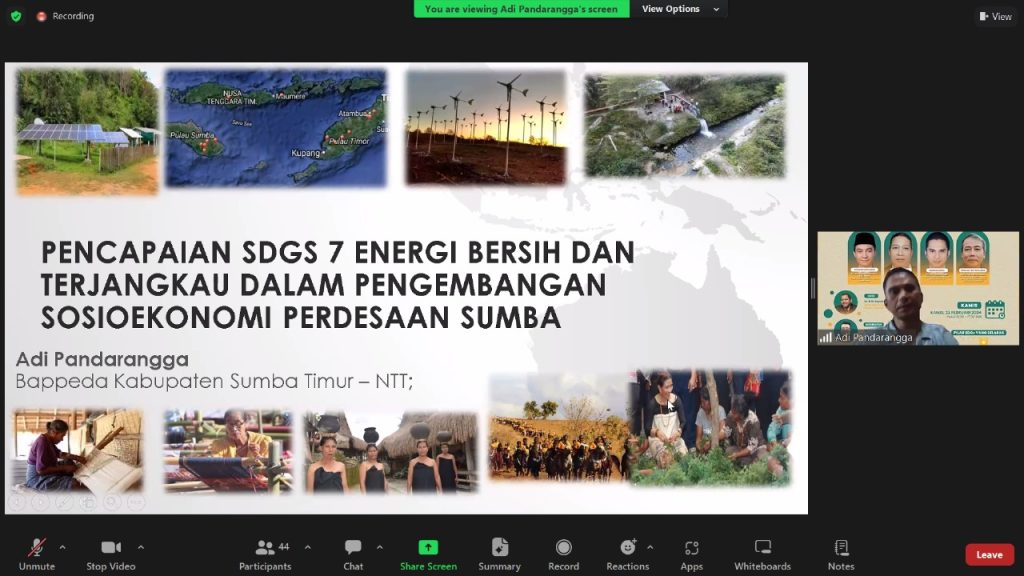The width and height of the screenshot is (1024, 576).
Task: Start recording with the Record button
Action: (x=563, y=553)
